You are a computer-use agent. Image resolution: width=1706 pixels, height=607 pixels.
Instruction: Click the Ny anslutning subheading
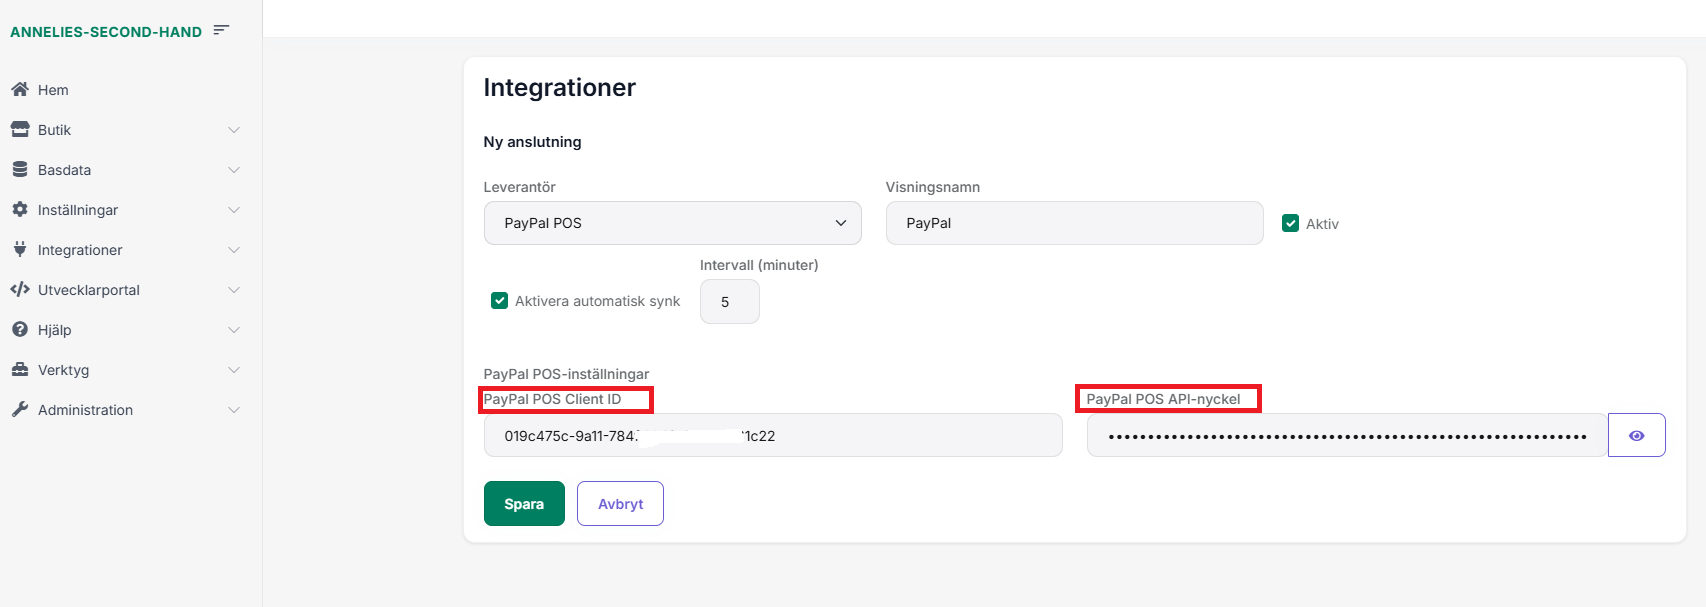(532, 142)
